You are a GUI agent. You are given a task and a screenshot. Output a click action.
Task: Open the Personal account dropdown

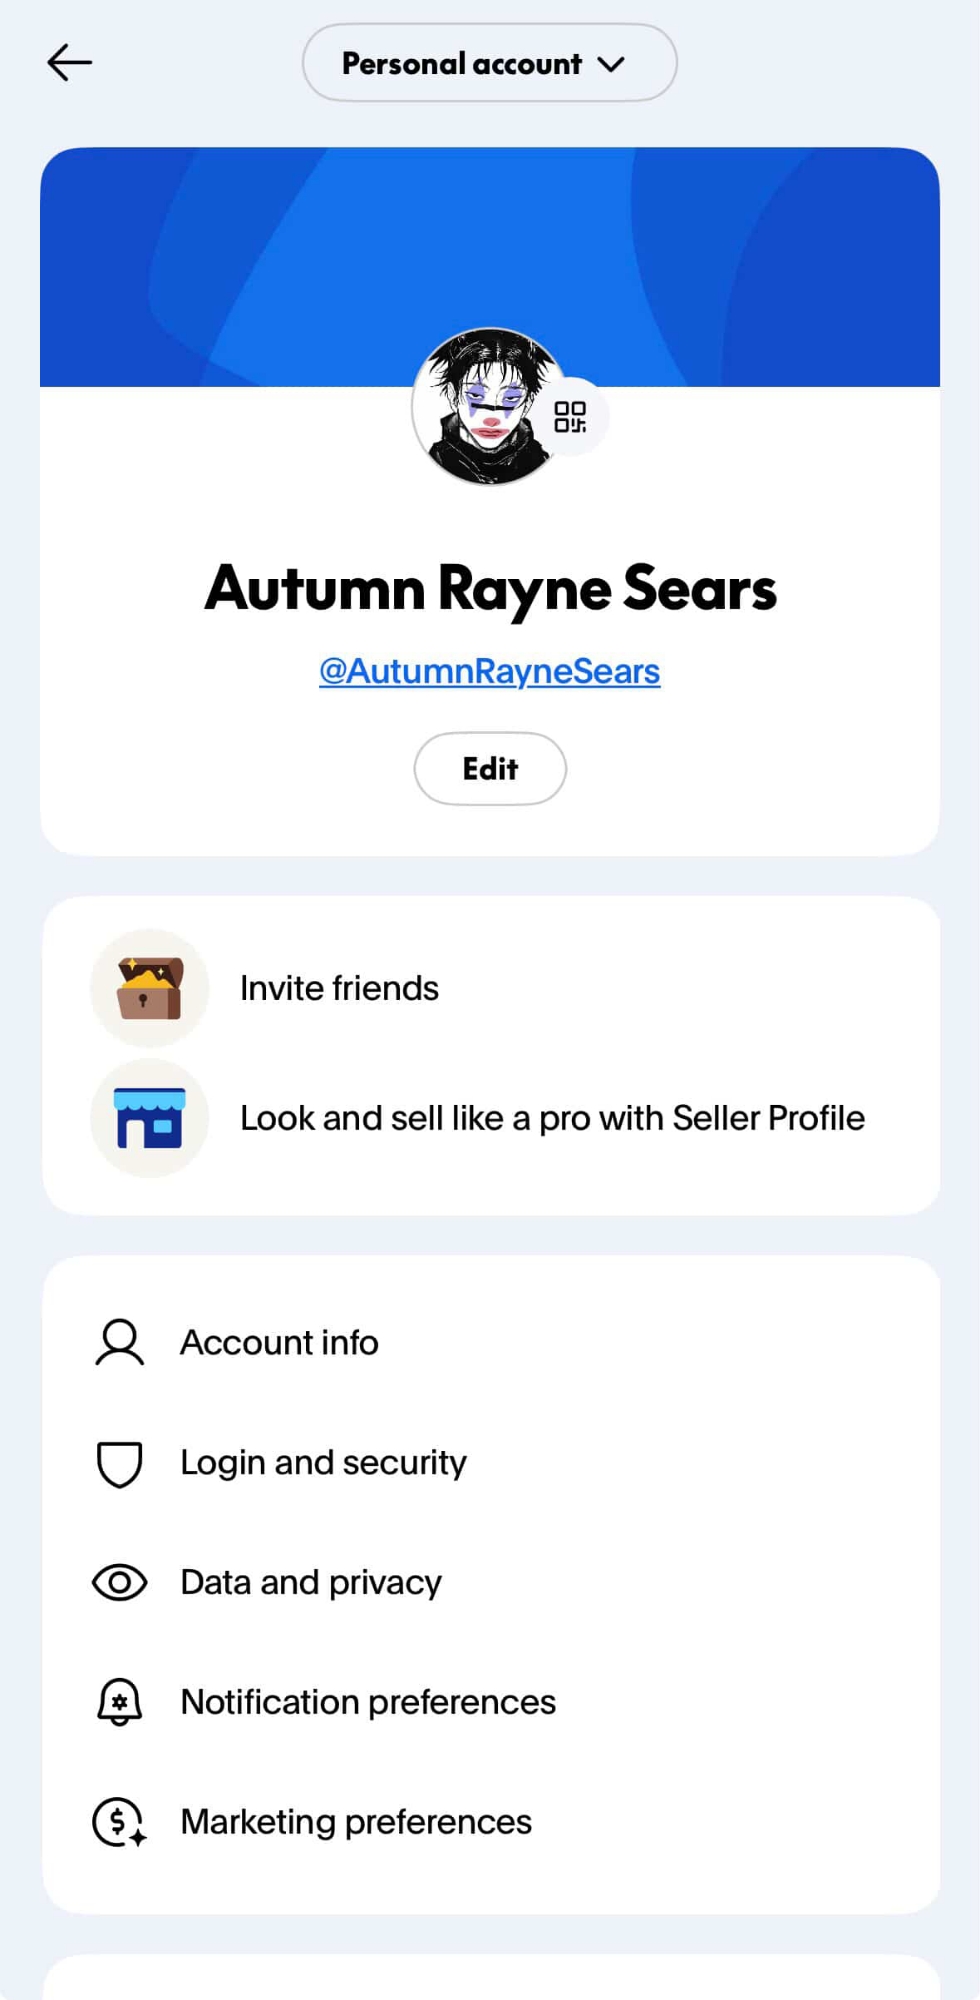coord(489,63)
